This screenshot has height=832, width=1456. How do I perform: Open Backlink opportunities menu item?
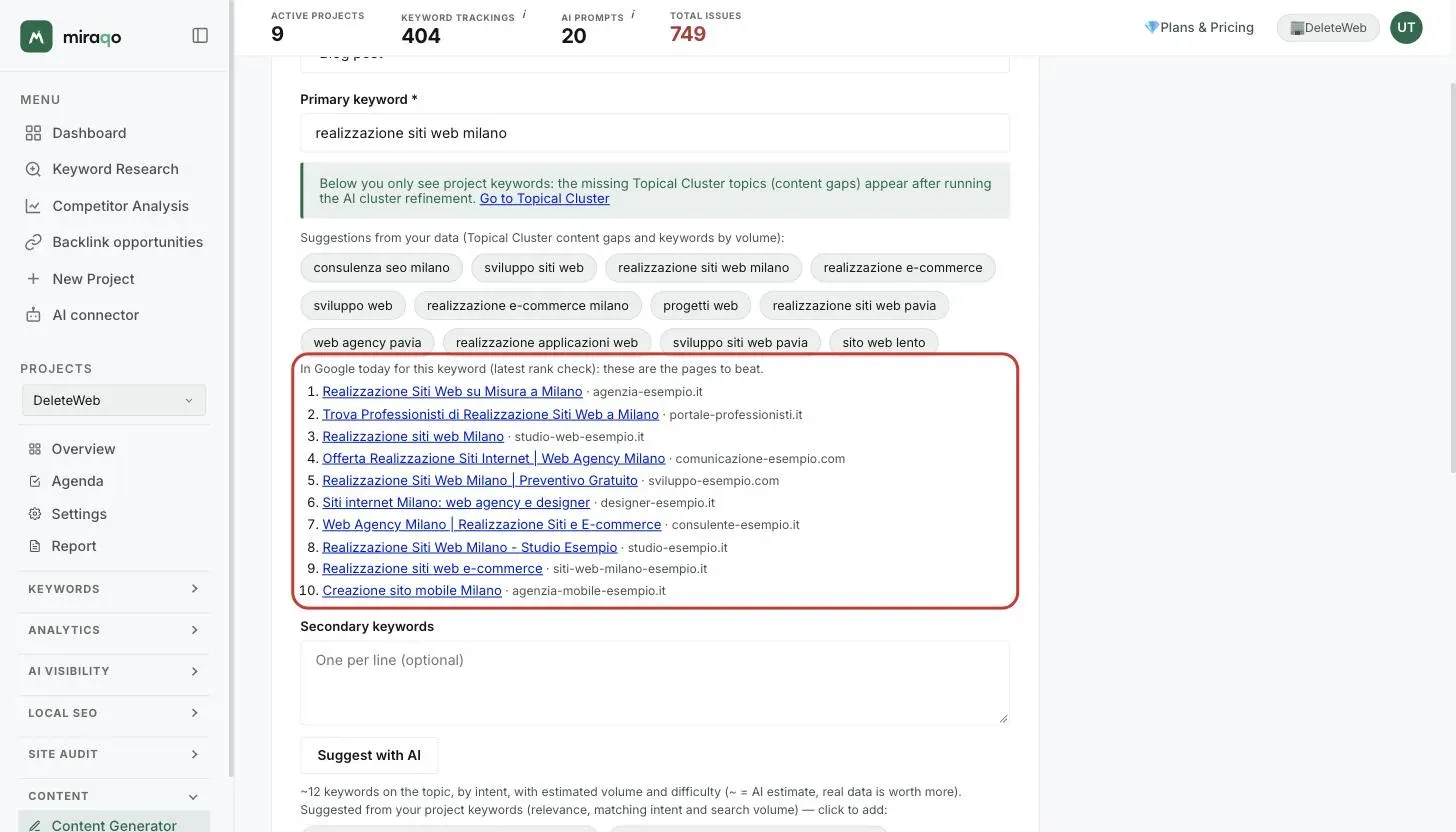pos(127,242)
